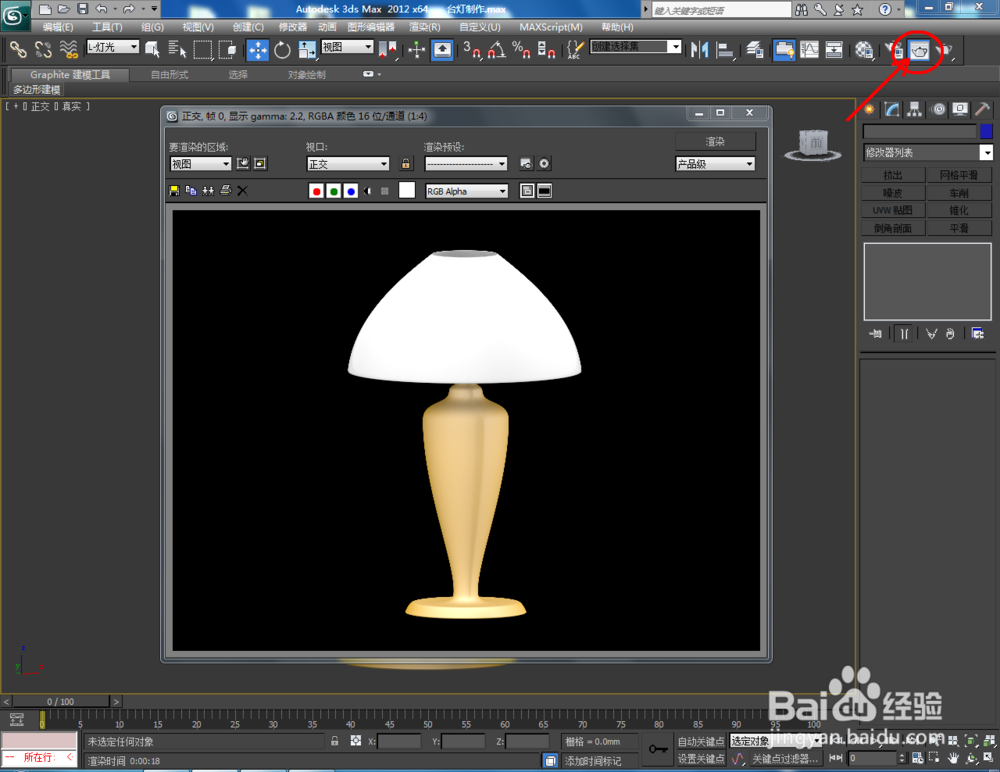
Task: Toggle Keyboard Shortcut Override button
Action: click(x=442, y=49)
